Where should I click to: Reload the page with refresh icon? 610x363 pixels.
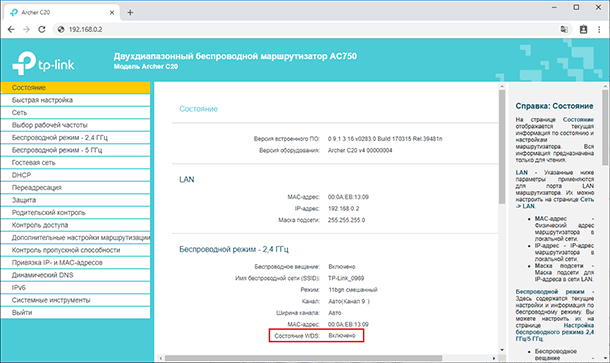tap(42, 29)
